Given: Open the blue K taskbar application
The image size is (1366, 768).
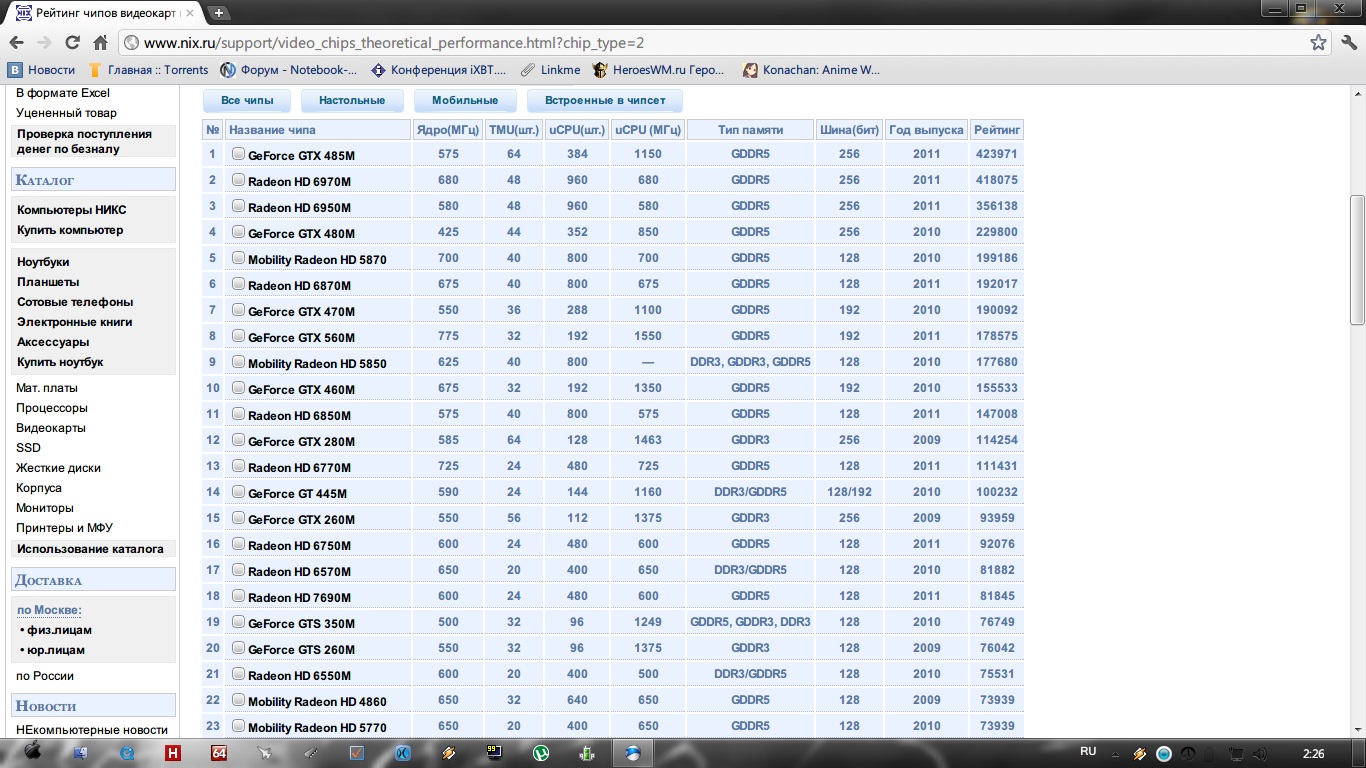Looking at the screenshot, I should pos(403,753).
